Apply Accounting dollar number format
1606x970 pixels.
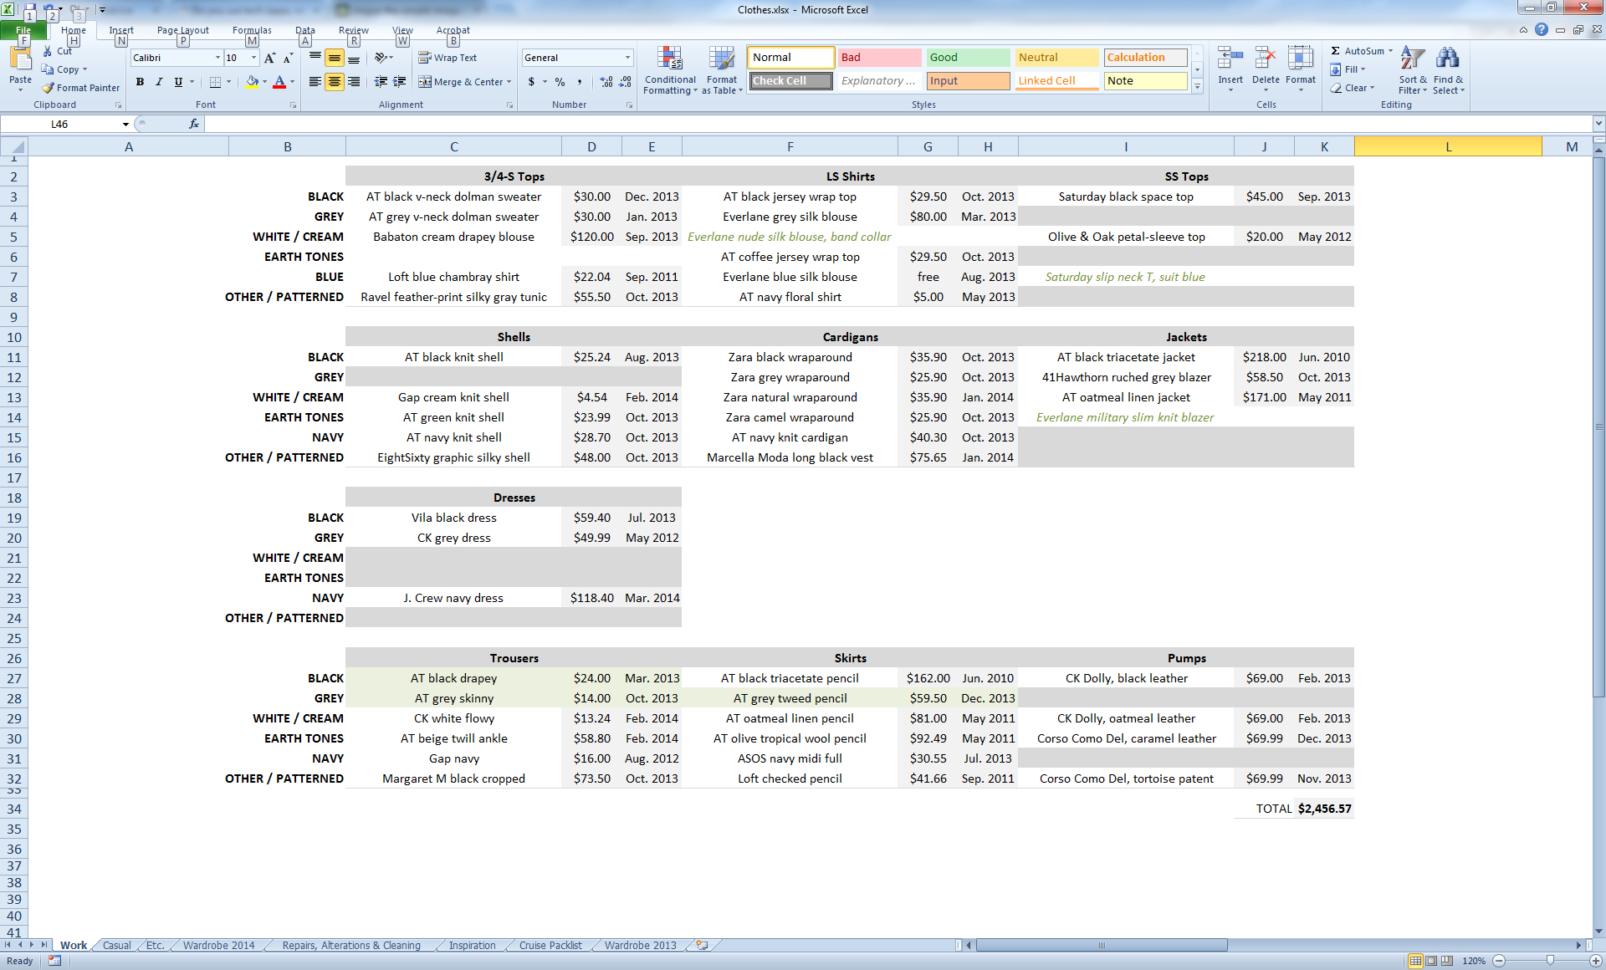pos(532,82)
